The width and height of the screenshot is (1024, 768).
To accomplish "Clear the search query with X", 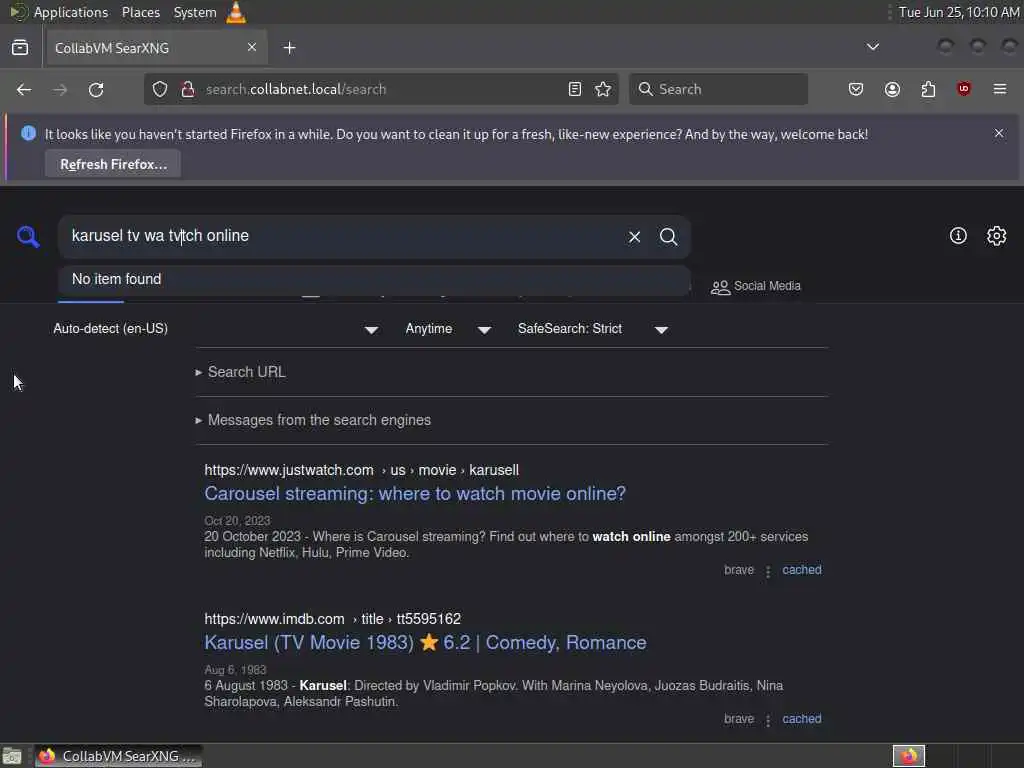I will (634, 236).
